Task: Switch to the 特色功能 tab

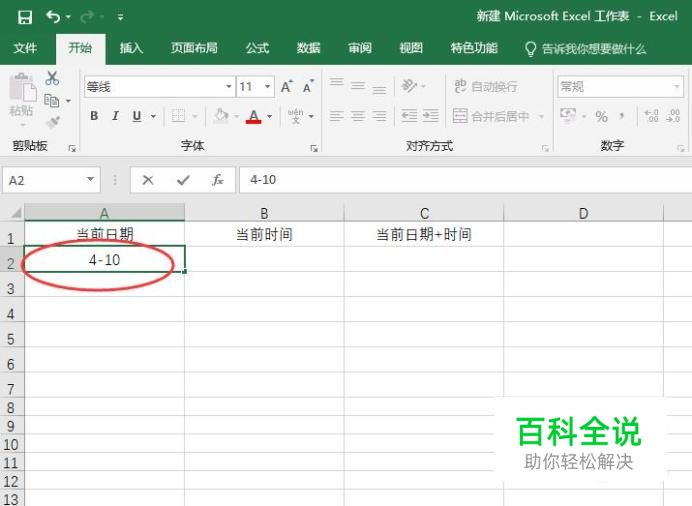Action: (474, 48)
